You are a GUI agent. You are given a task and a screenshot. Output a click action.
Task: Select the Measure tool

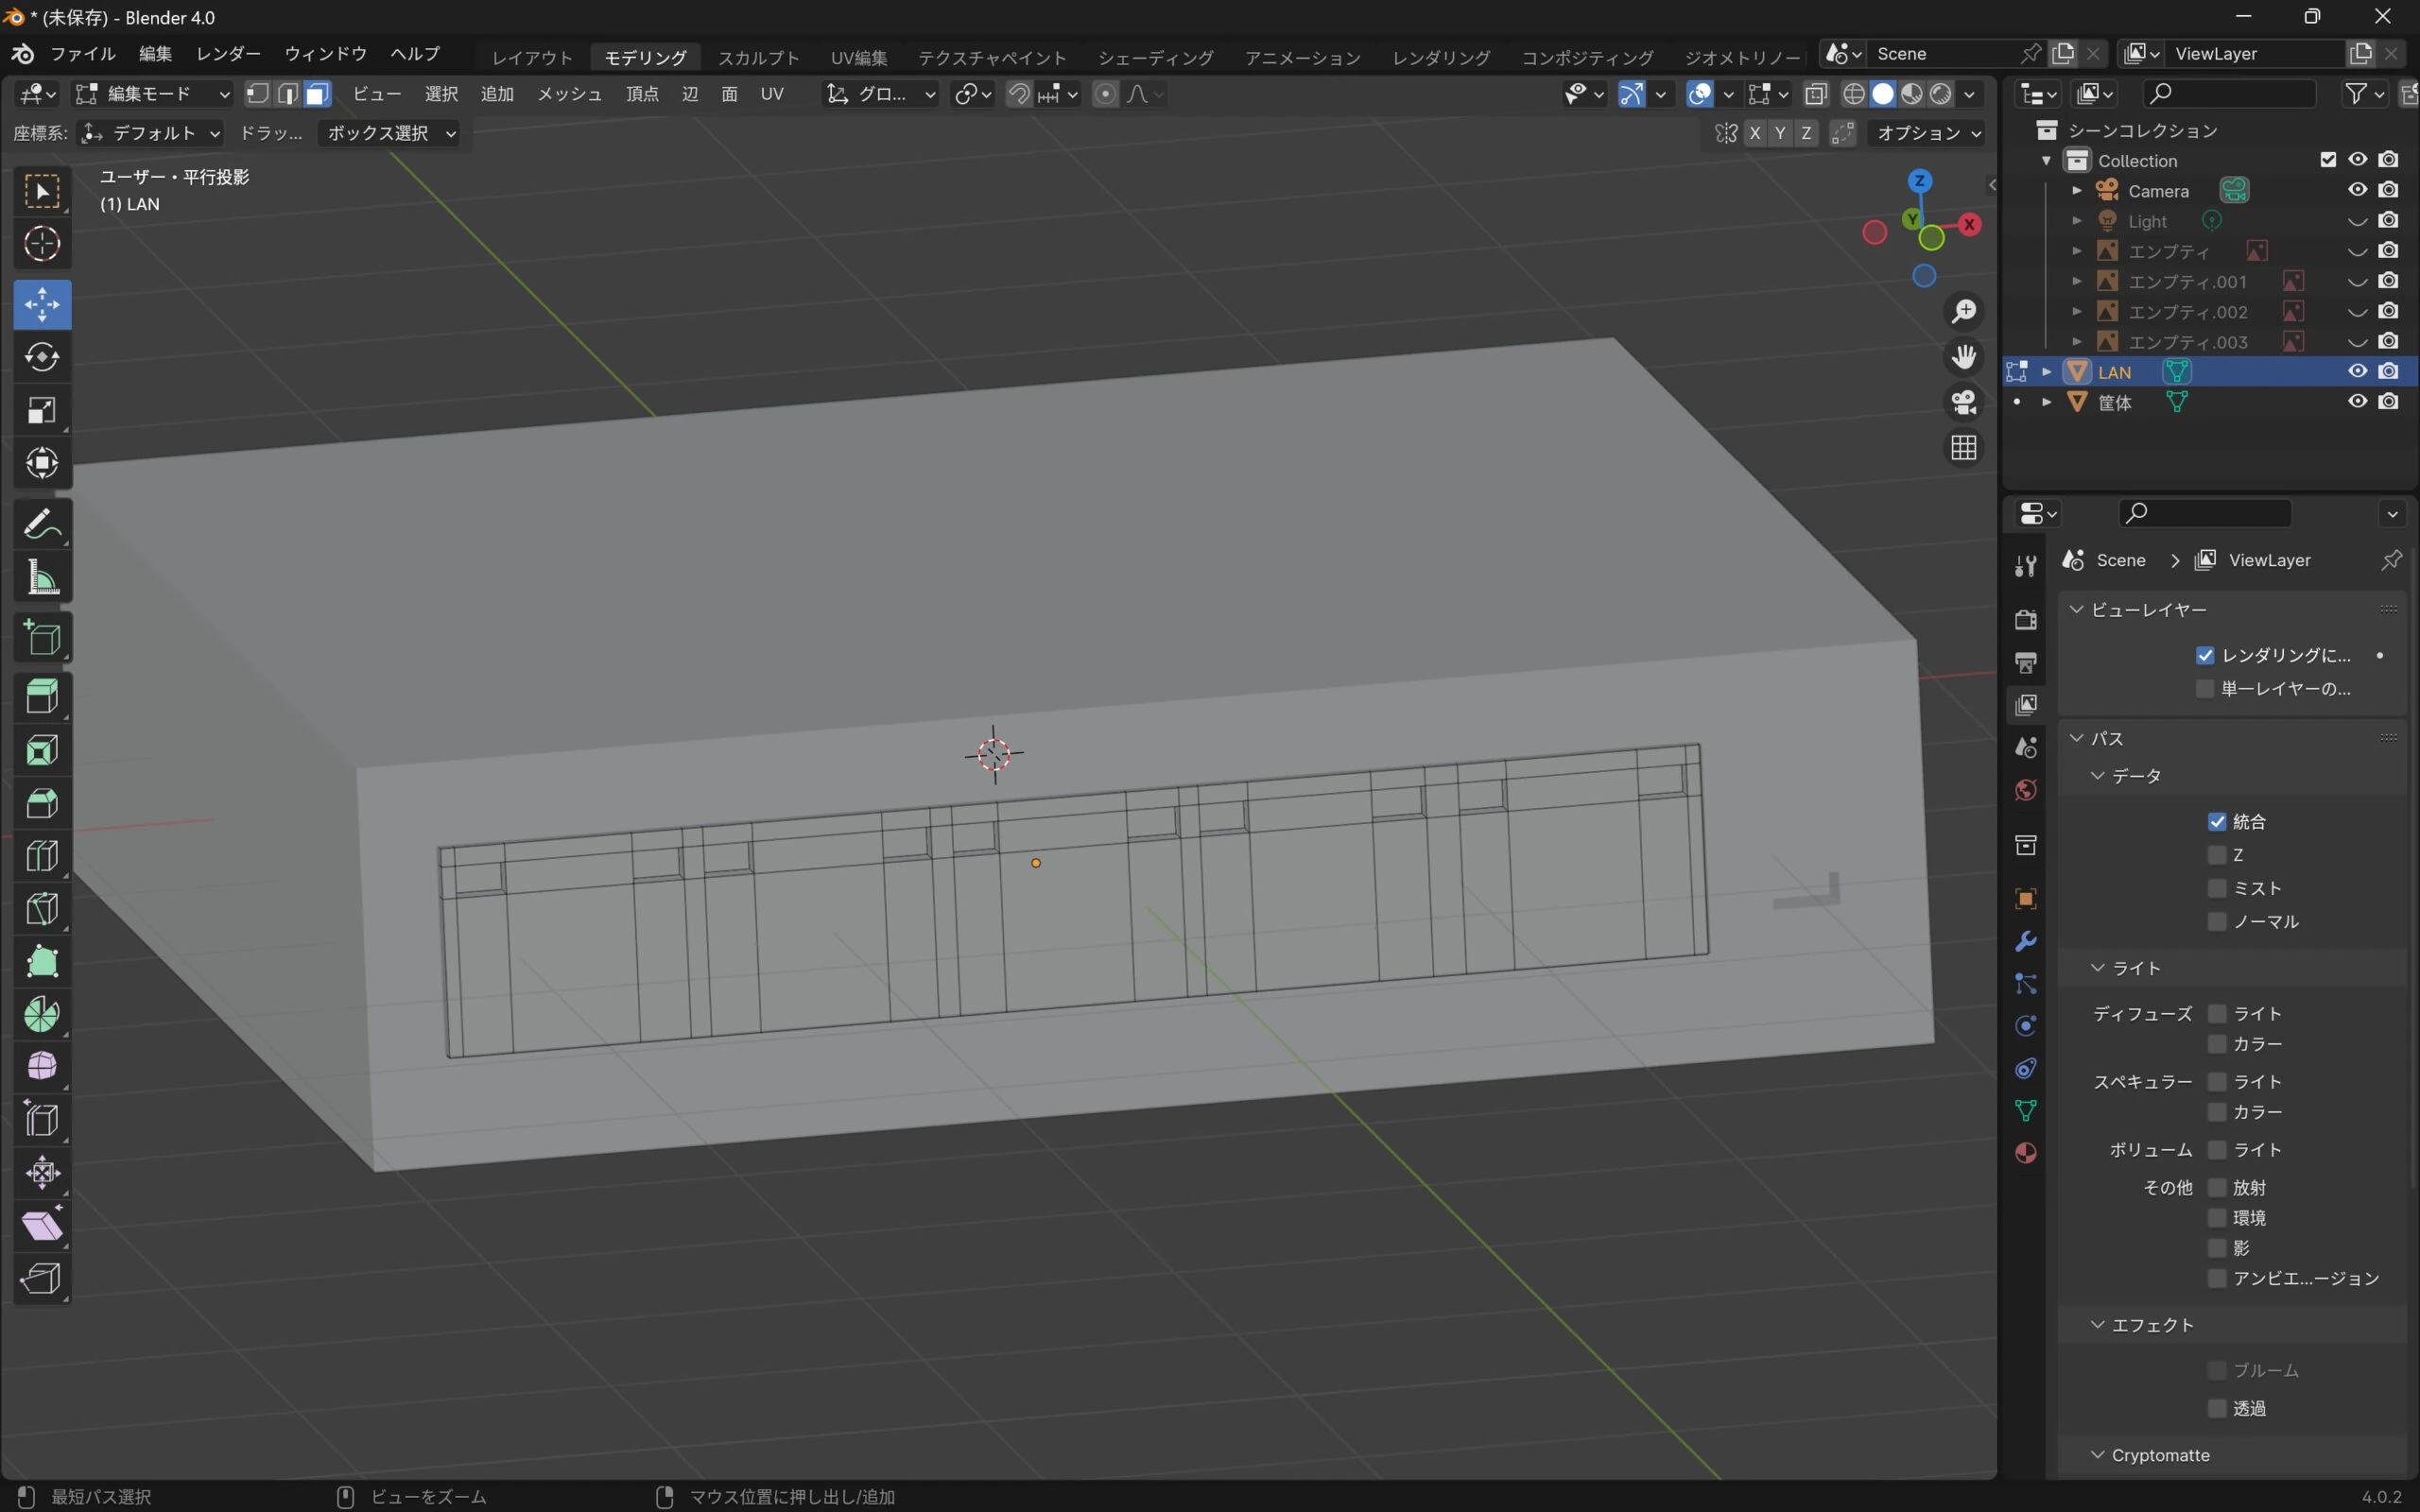[42, 577]
